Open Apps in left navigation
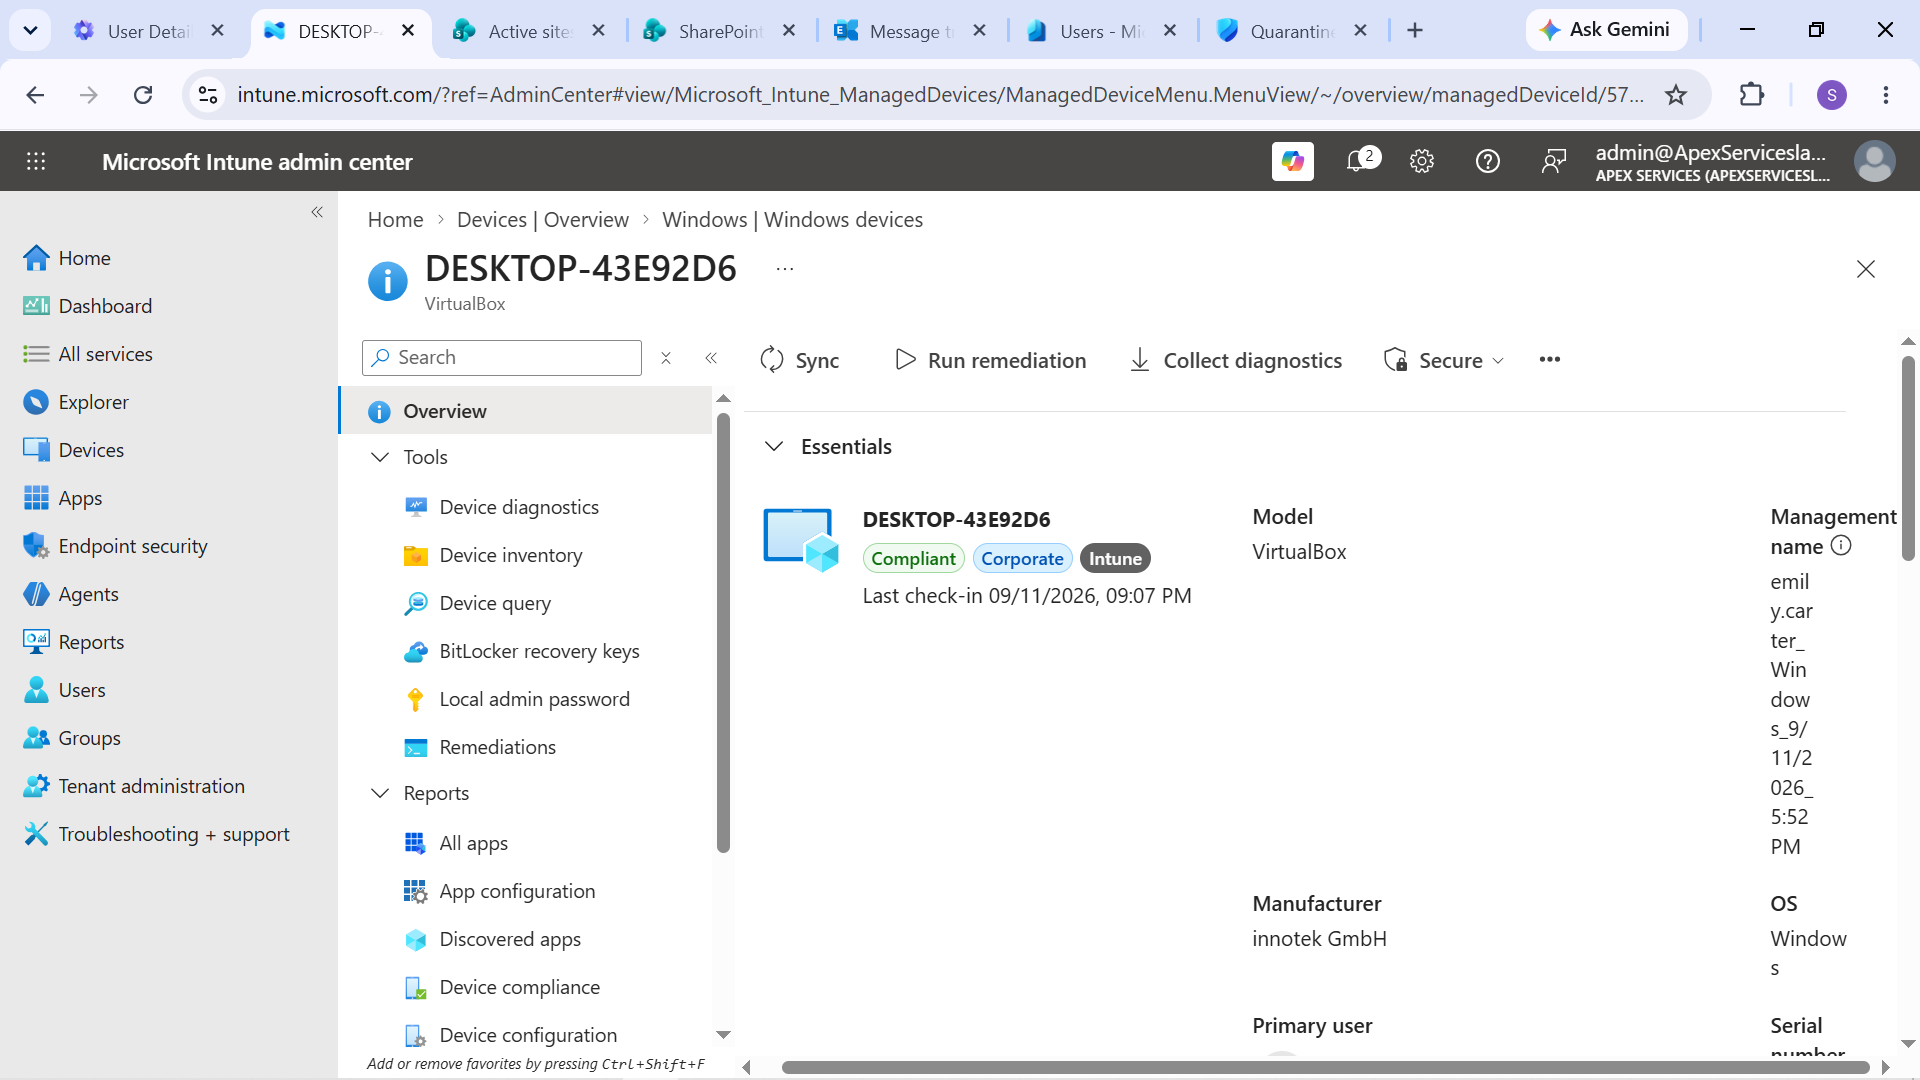The width and height of the screenshot is (1920, 1080). pos(80,498)
